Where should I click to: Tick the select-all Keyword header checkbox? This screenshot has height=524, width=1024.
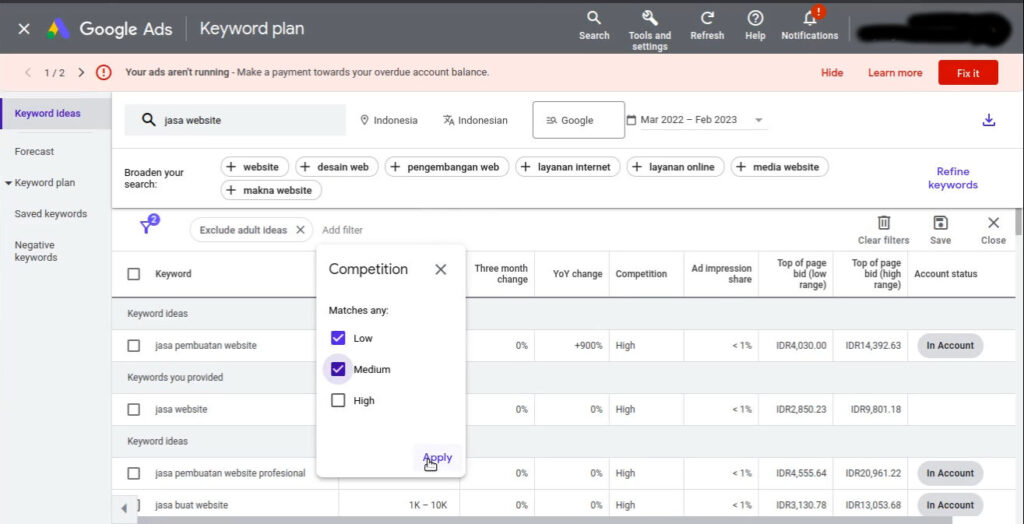coord(134,274)
